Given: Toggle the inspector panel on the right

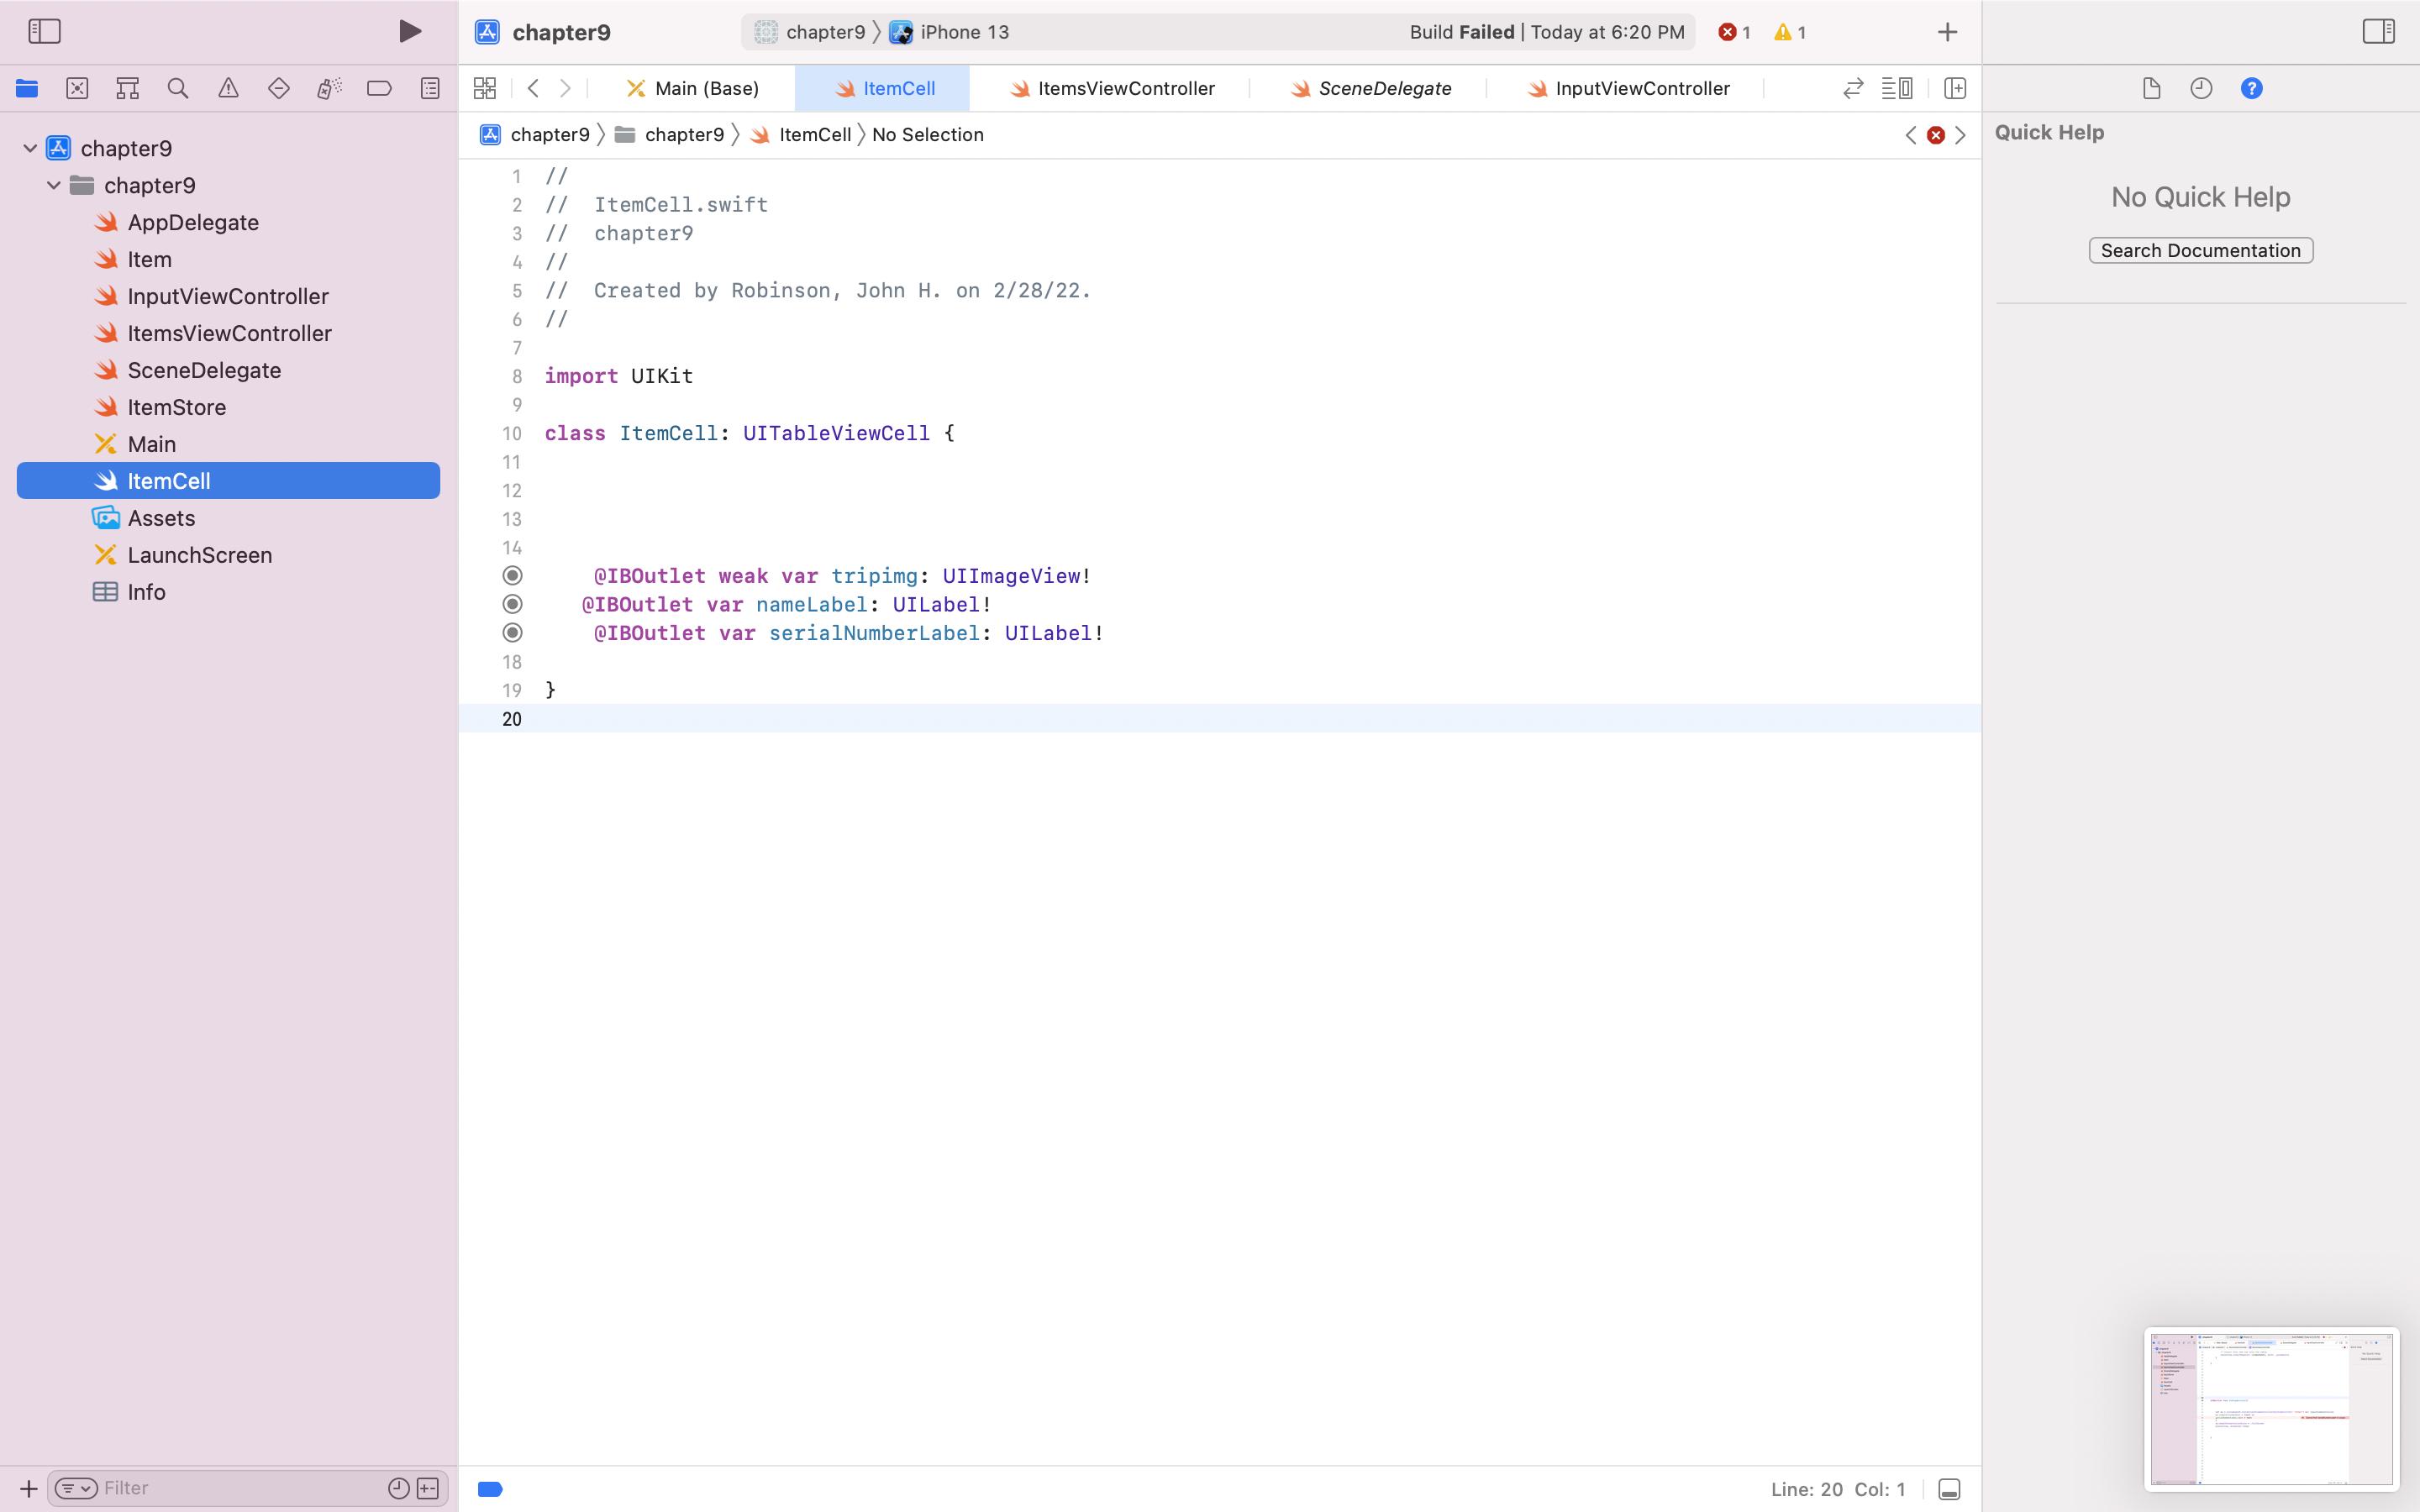Looking at the screenshot, I should [x=2378, y=32].
